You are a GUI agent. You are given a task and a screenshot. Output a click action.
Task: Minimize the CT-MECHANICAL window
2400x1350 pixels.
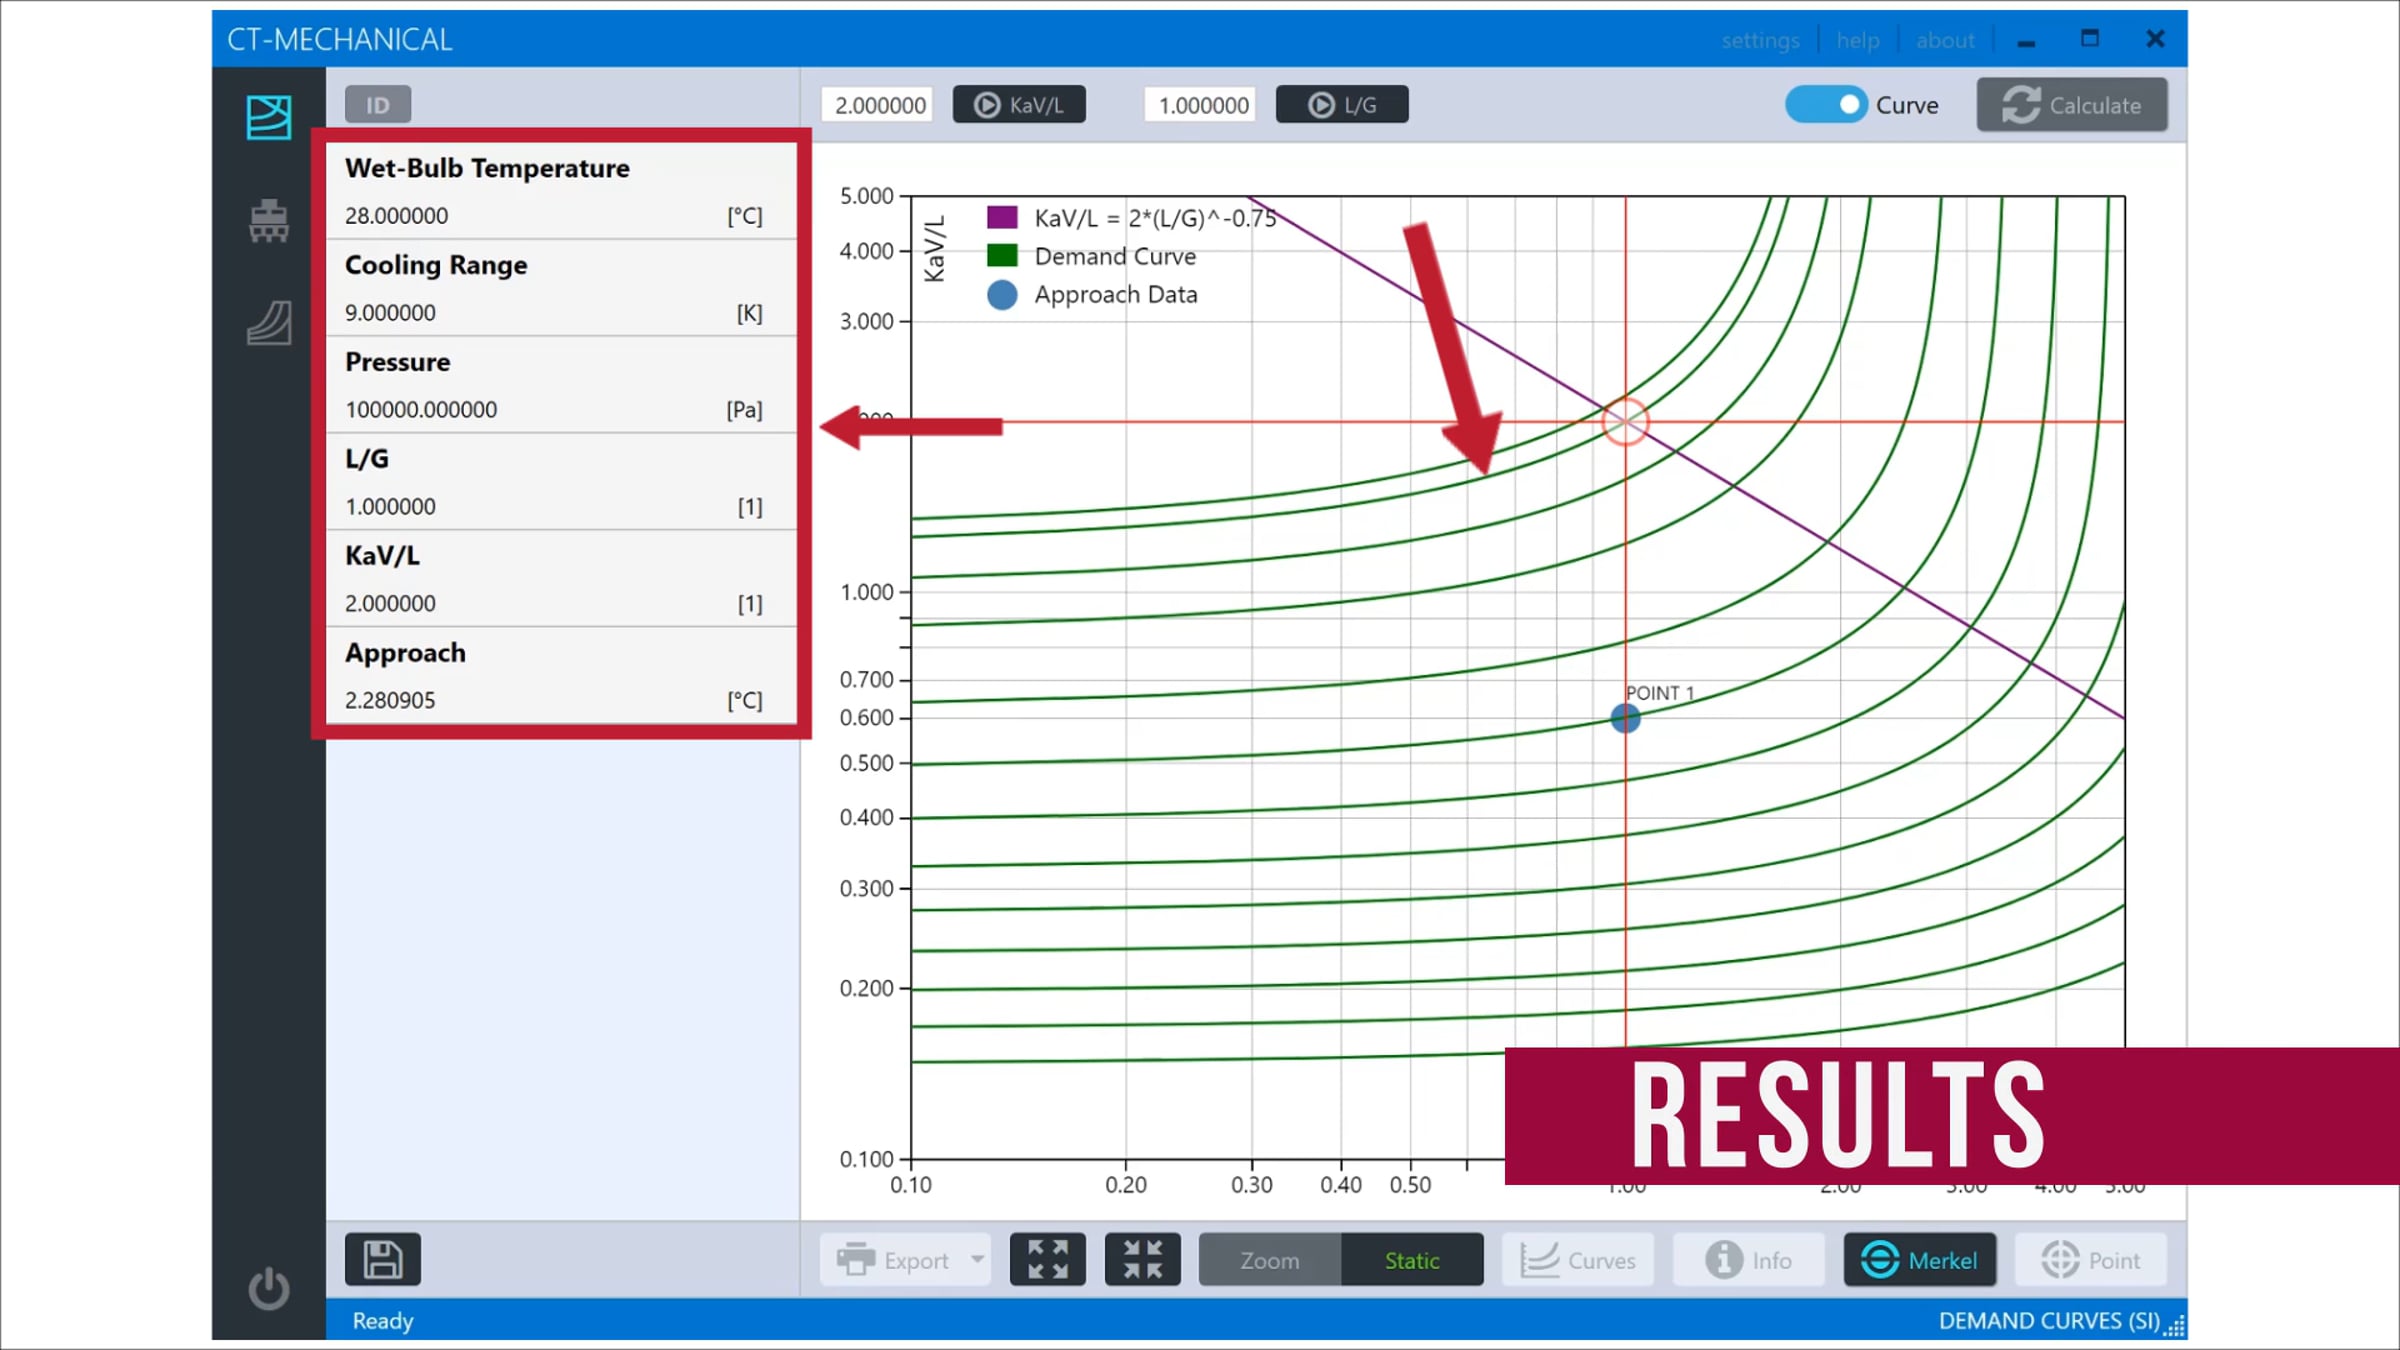click(2027, 41)
